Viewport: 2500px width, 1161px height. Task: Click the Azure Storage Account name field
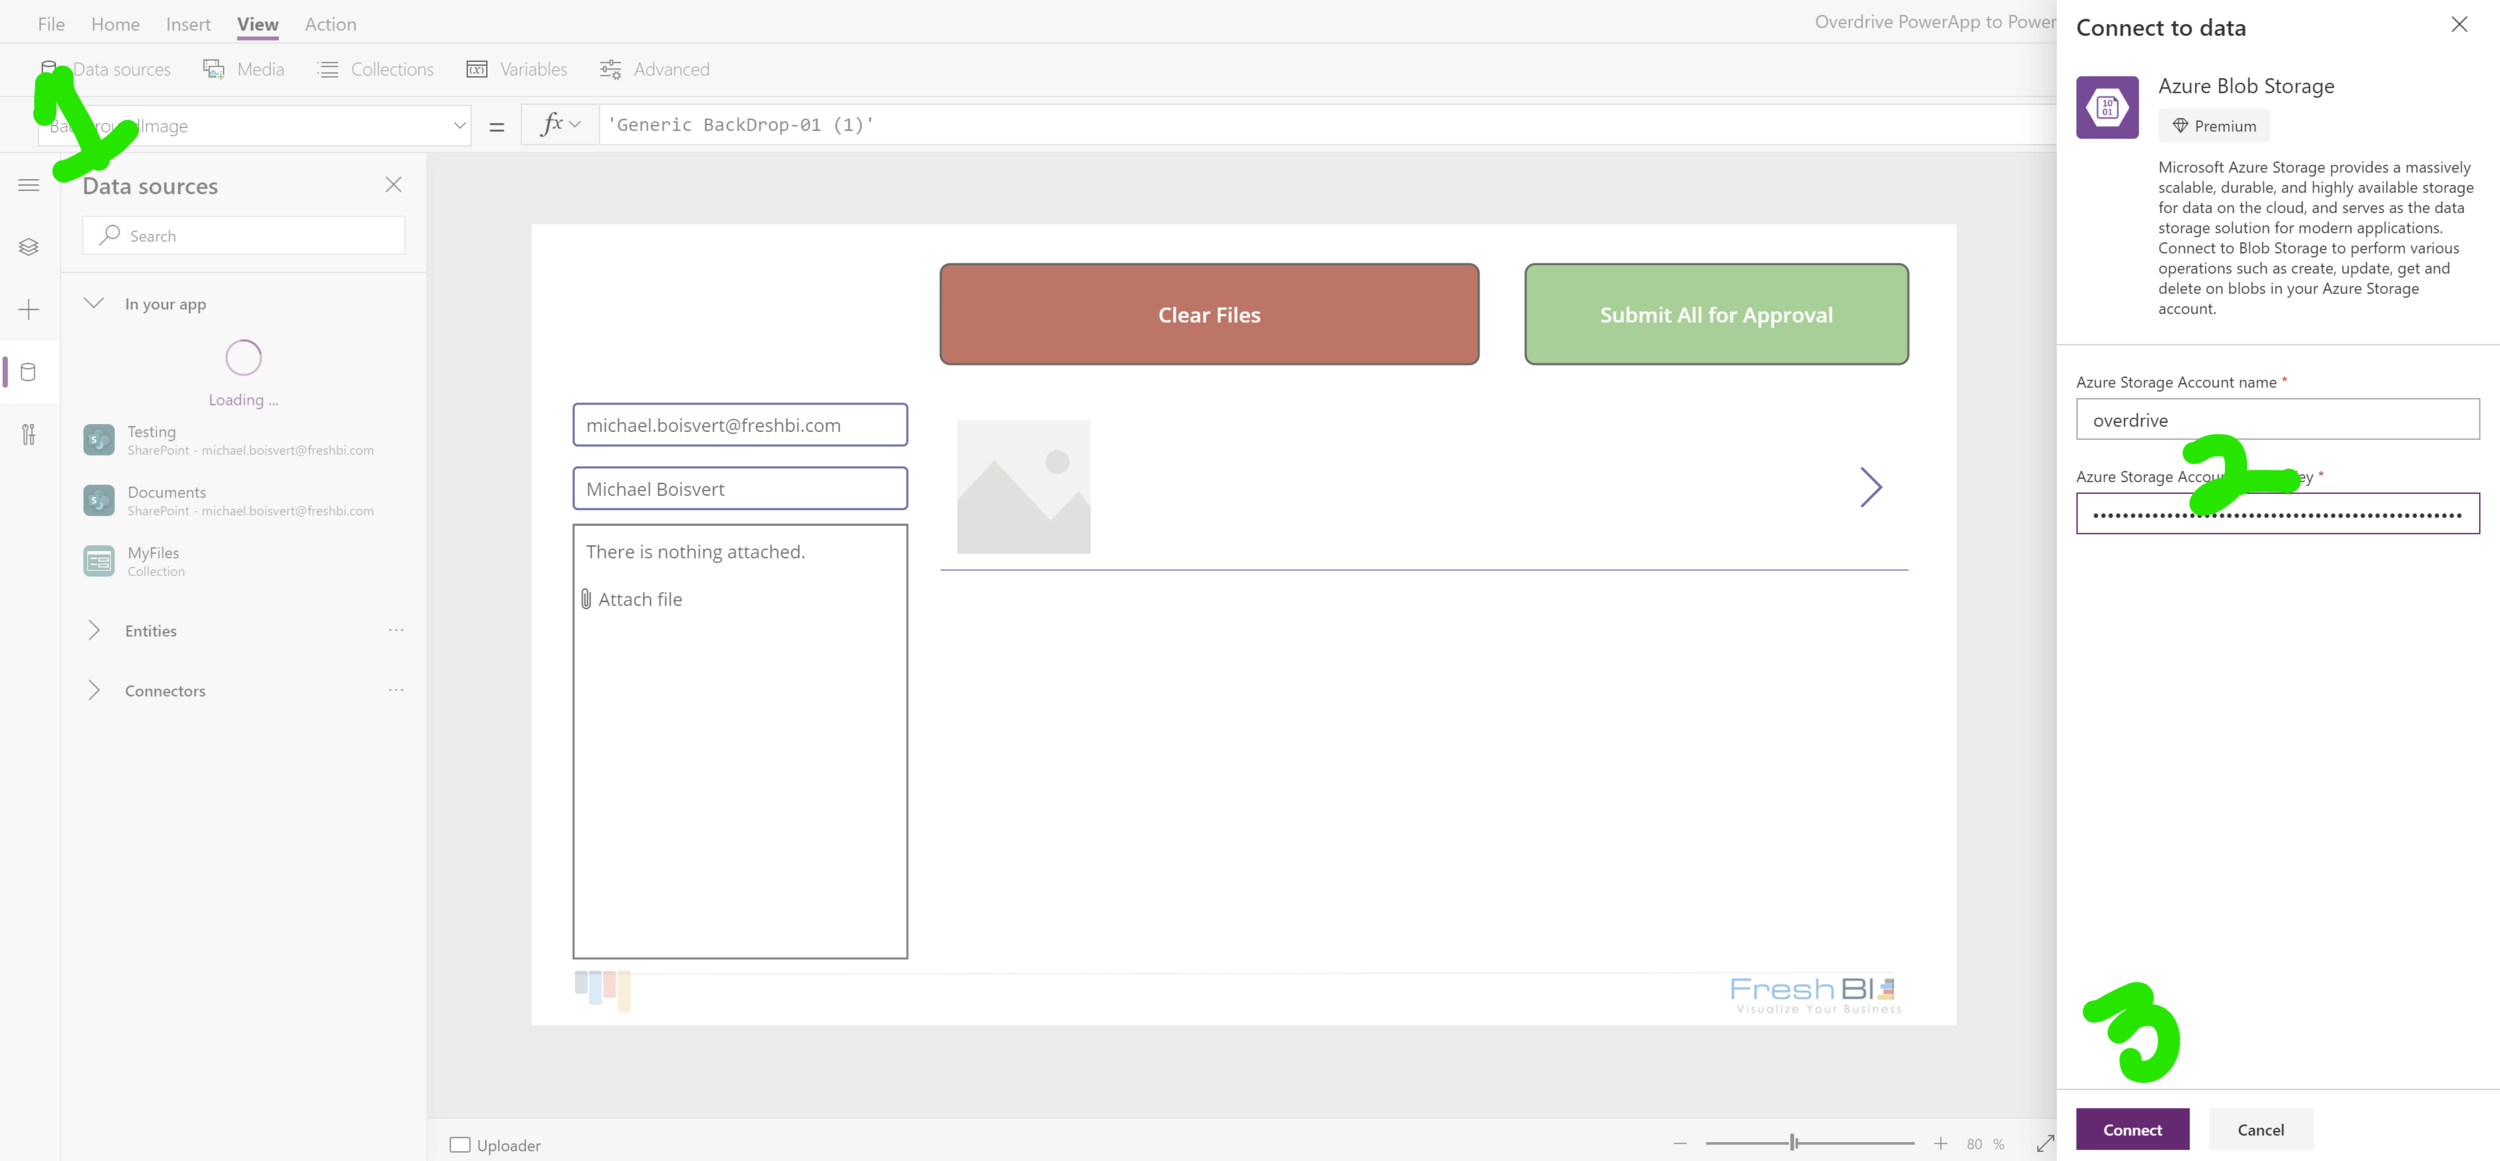[x=2277, y=420]
